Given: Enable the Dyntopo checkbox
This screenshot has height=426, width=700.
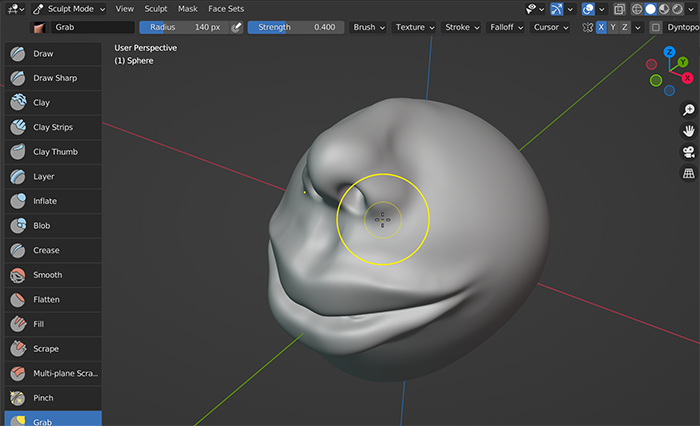Looking at the screenshot, I should (656, 28).
